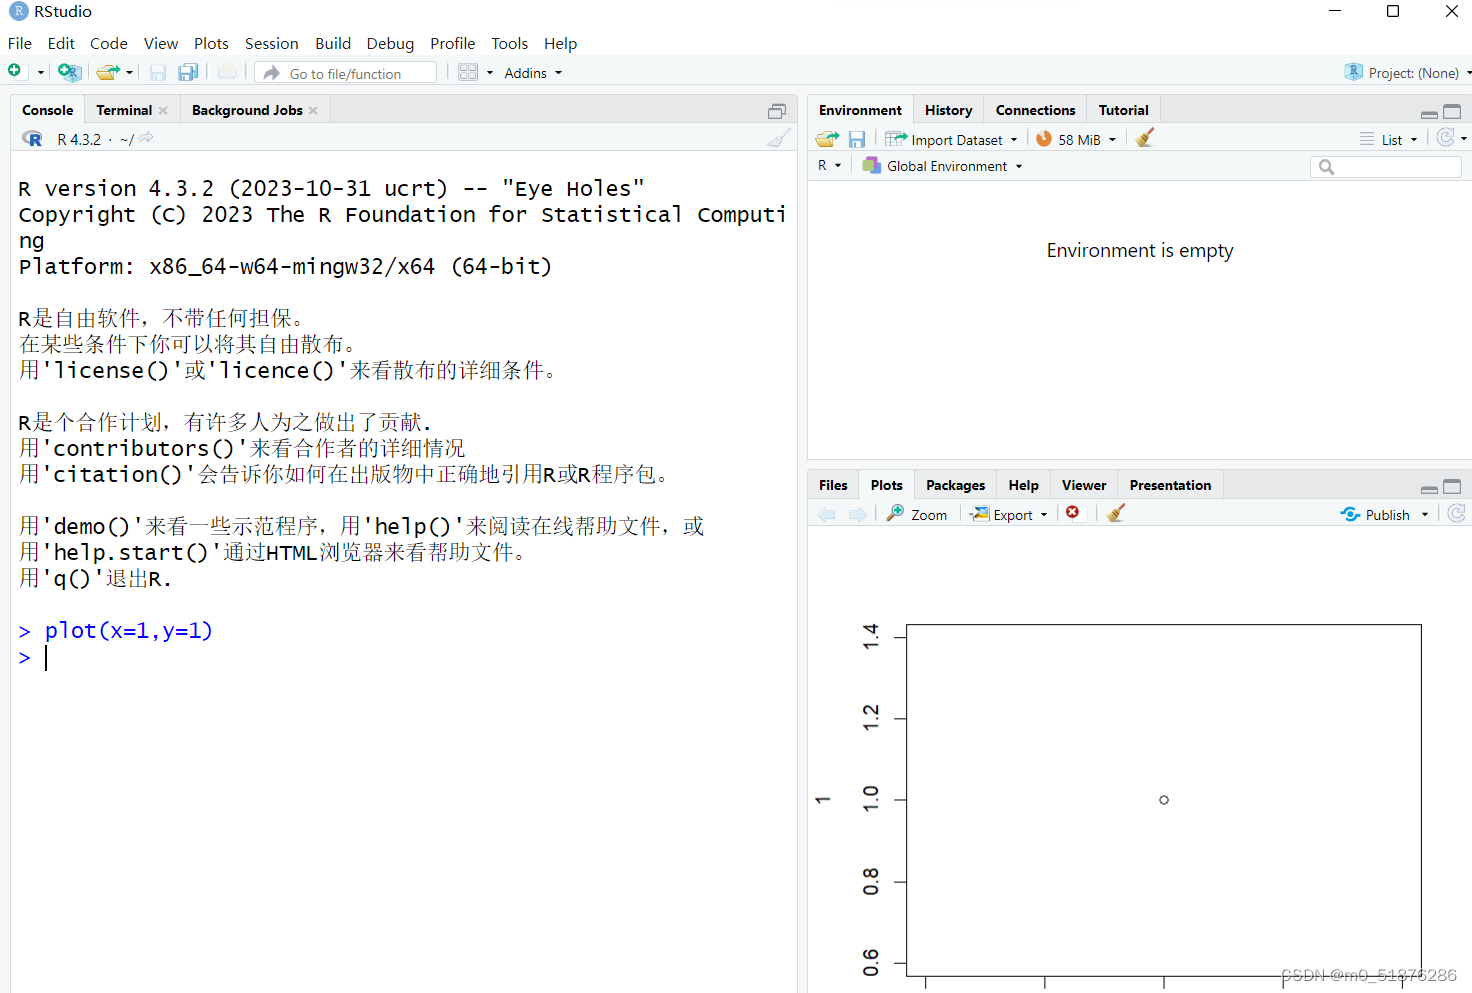The height and width of the screenshot is (993, 1472).
Task: Open the Global Environment dropdown
Action: (x=943, y=166)
